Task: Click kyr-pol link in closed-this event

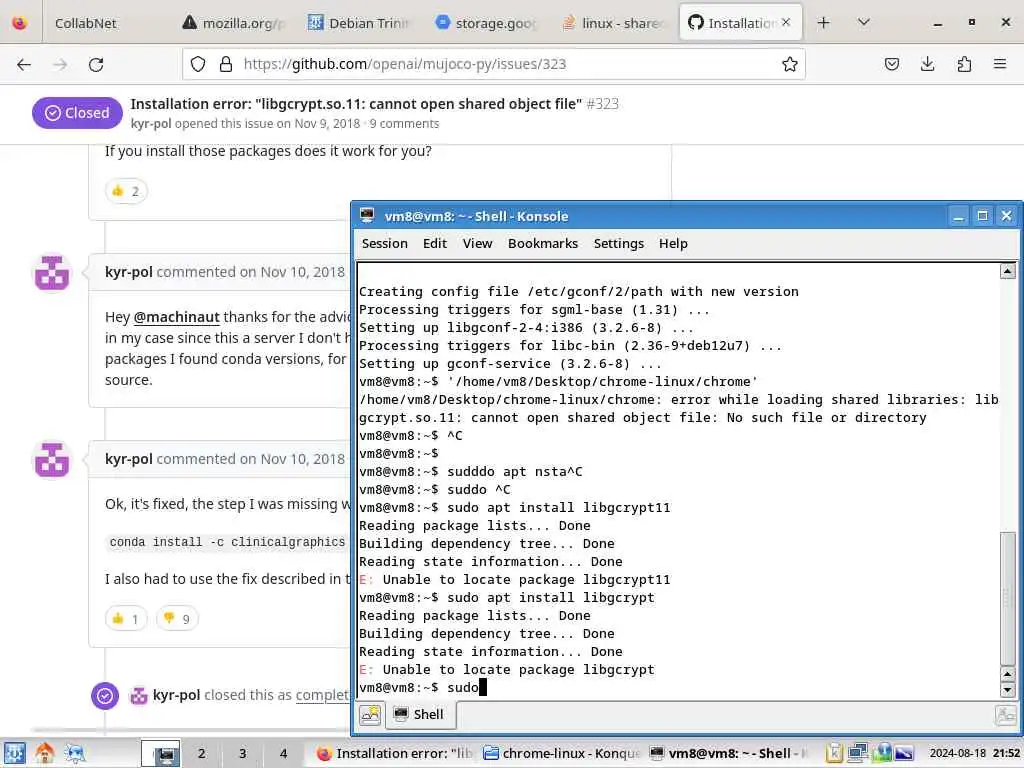Action: 176,695
